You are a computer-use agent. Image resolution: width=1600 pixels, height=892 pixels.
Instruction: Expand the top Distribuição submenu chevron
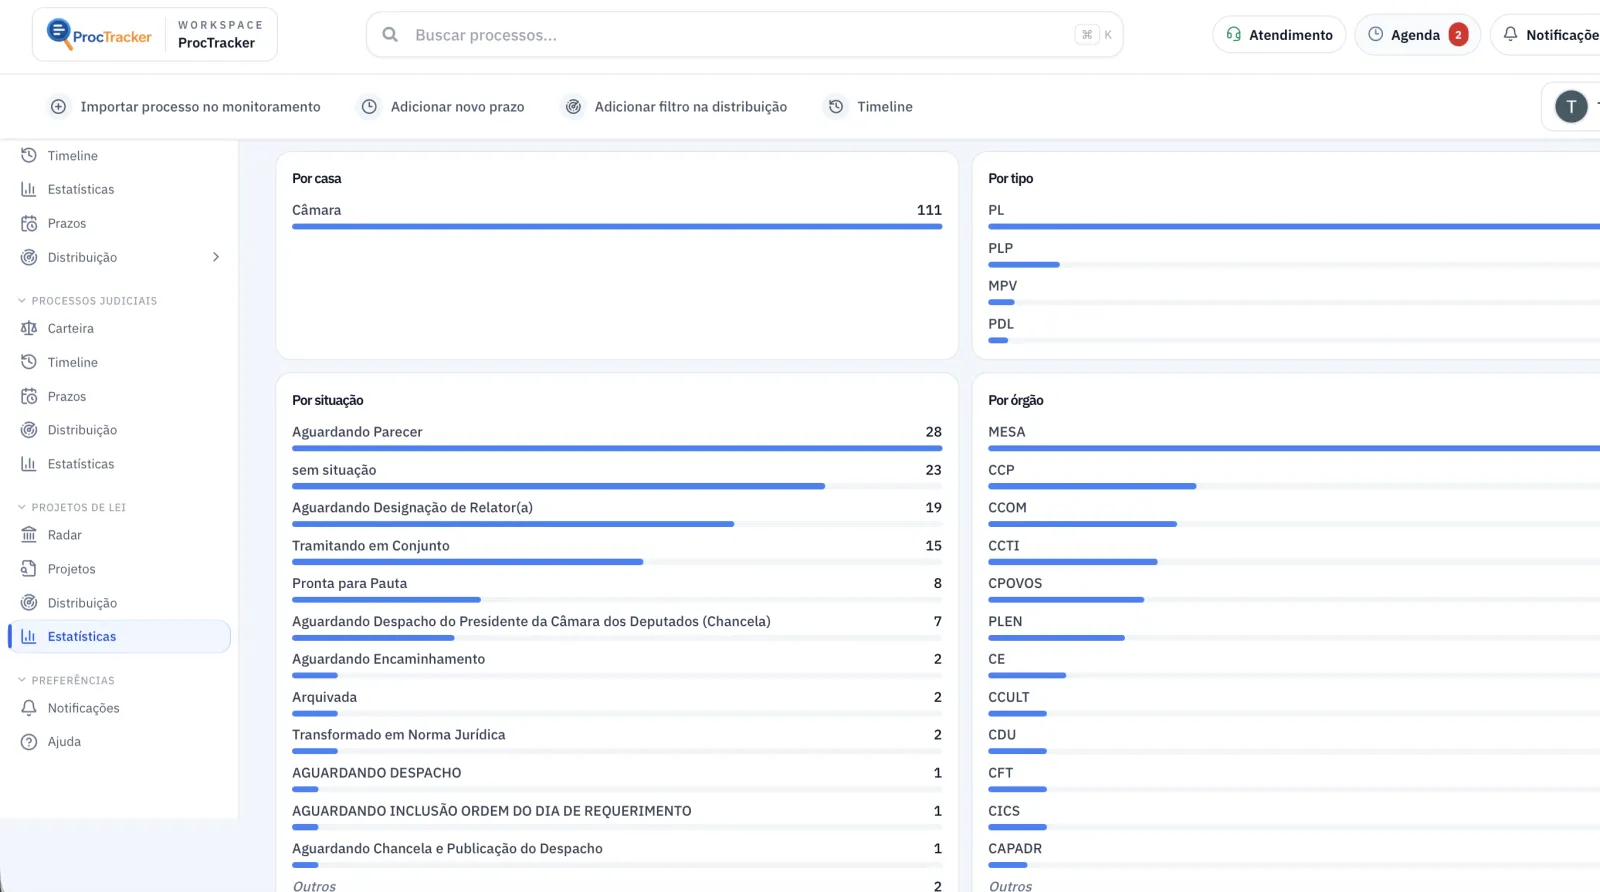216,258
